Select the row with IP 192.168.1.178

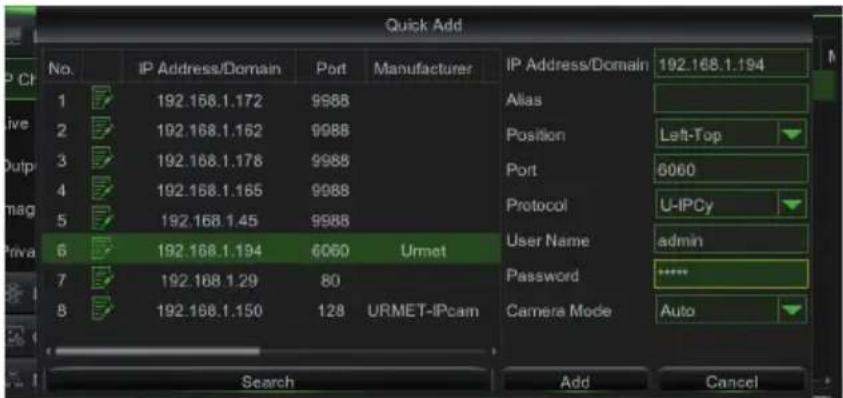click(x=271, y=161)
